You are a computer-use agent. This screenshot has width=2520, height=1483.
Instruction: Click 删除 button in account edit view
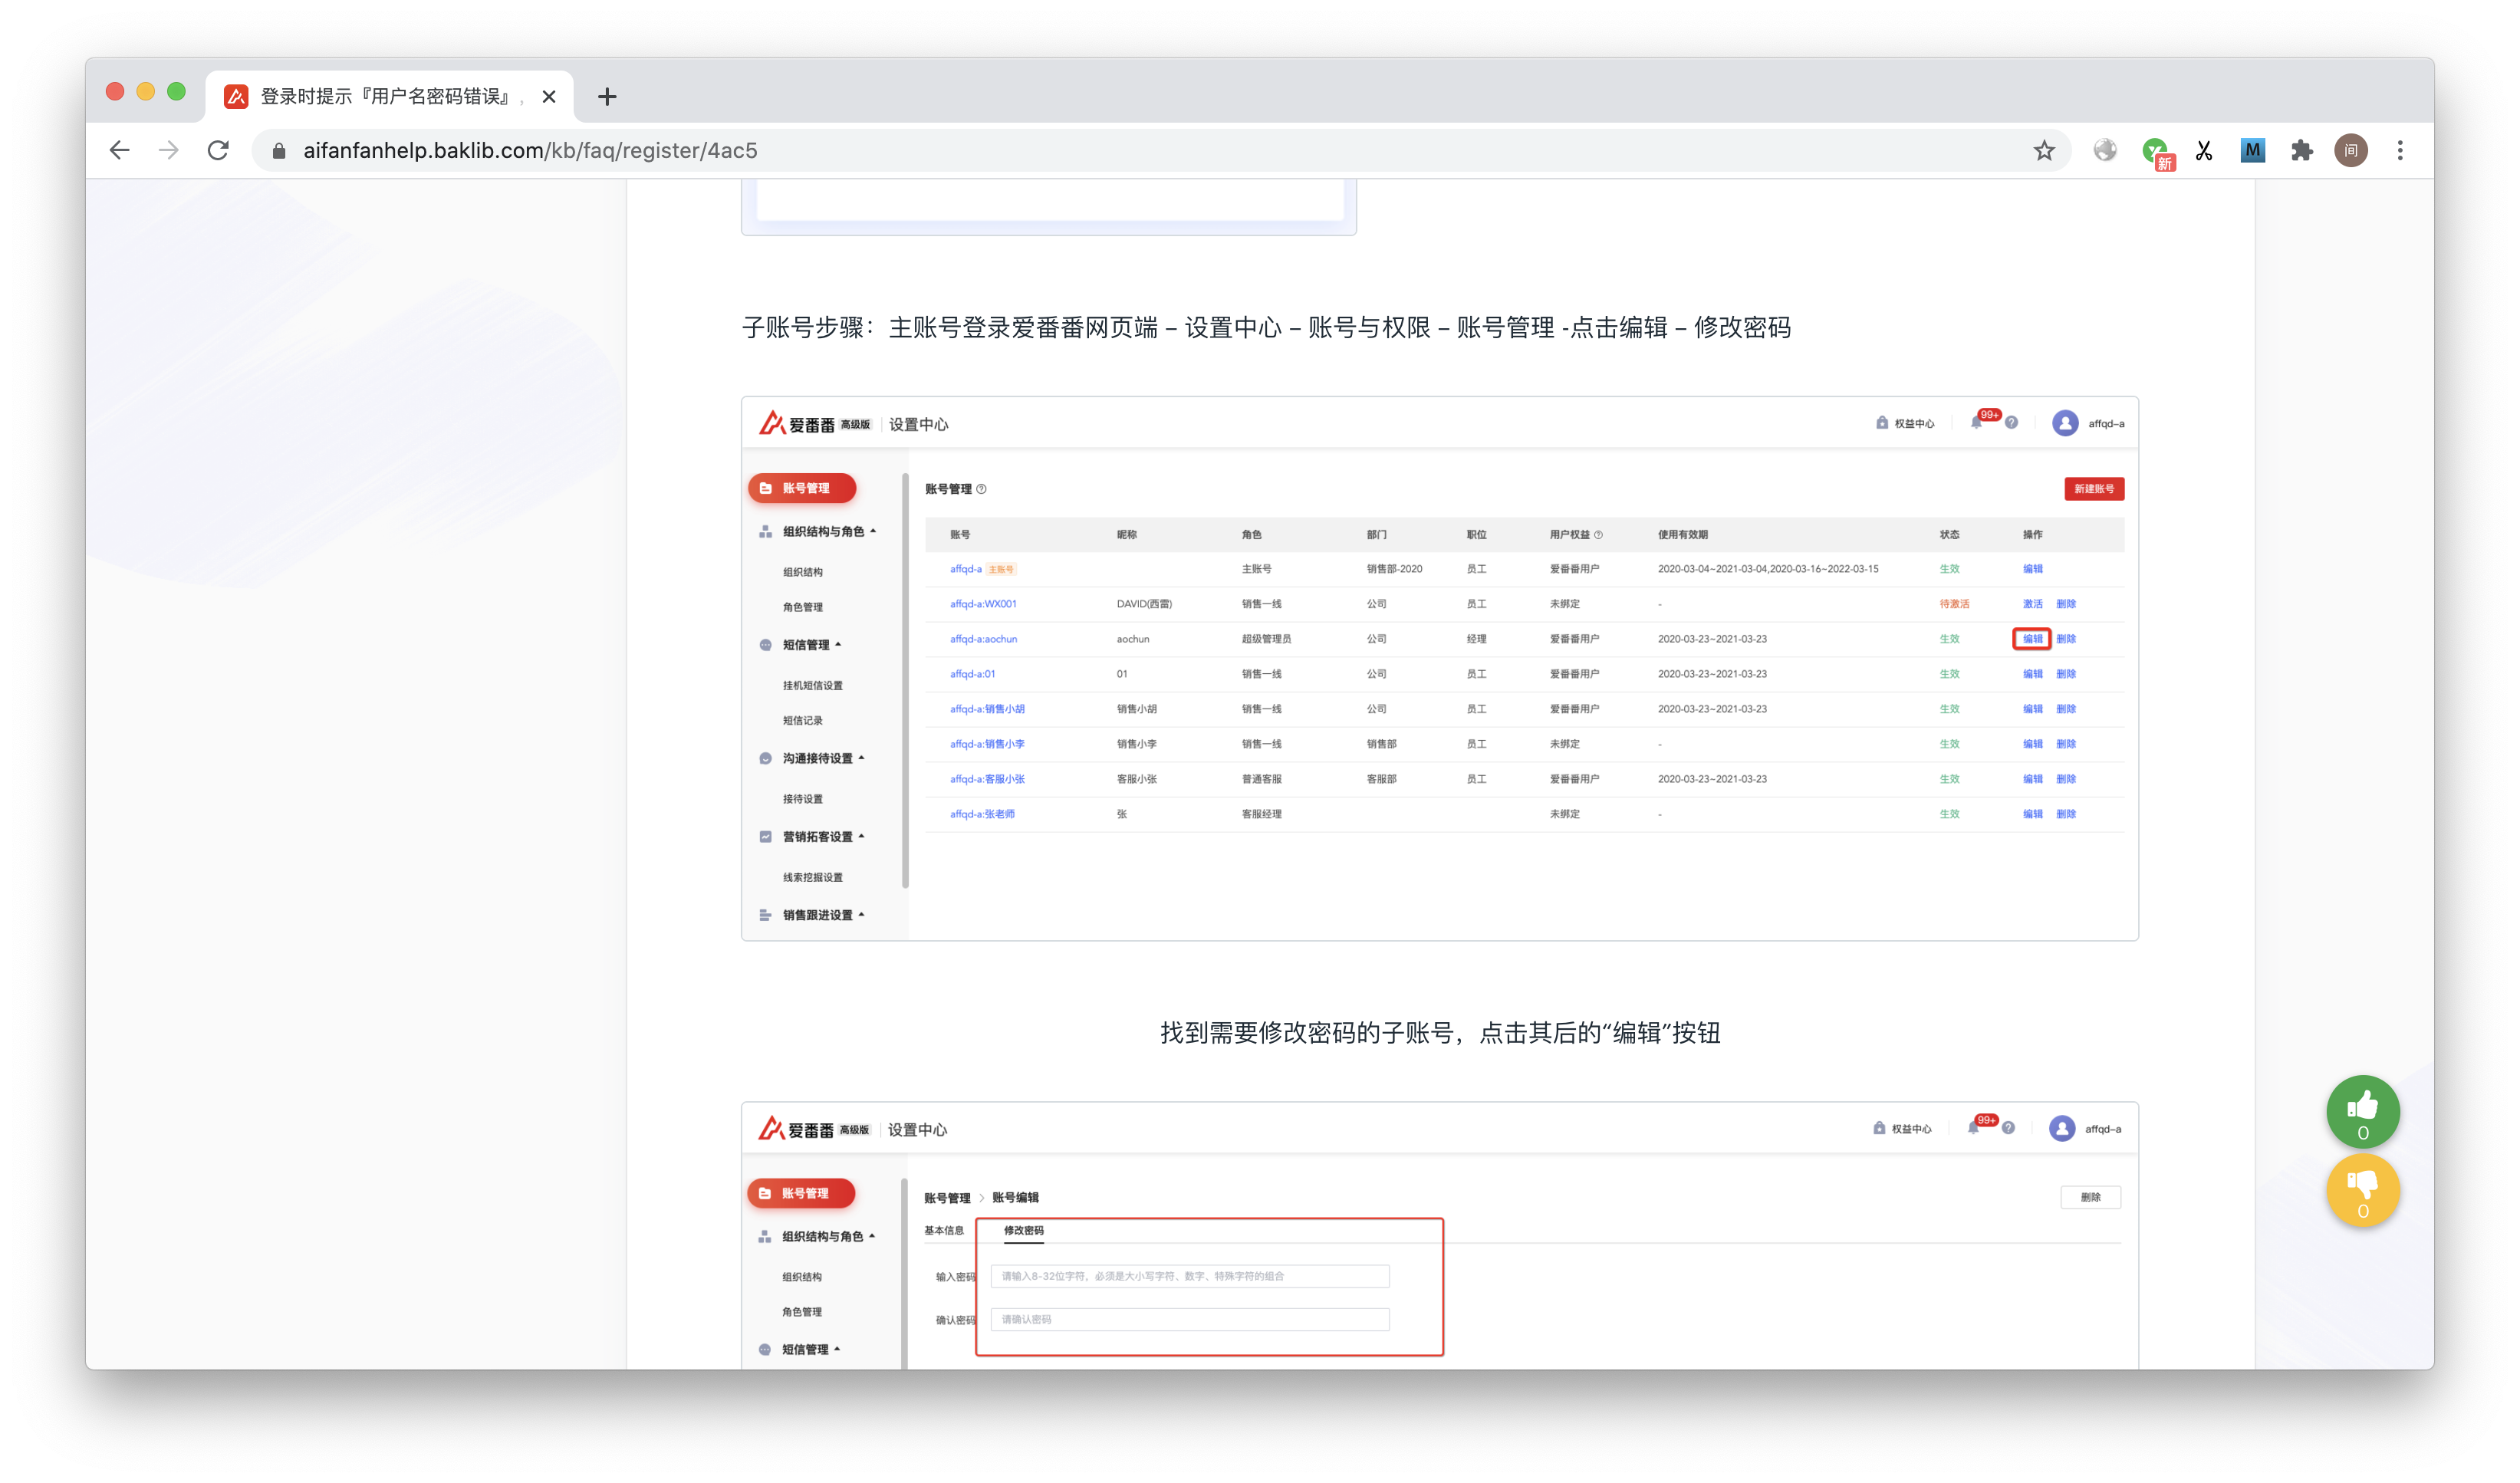click(x=2090, y=1197)
